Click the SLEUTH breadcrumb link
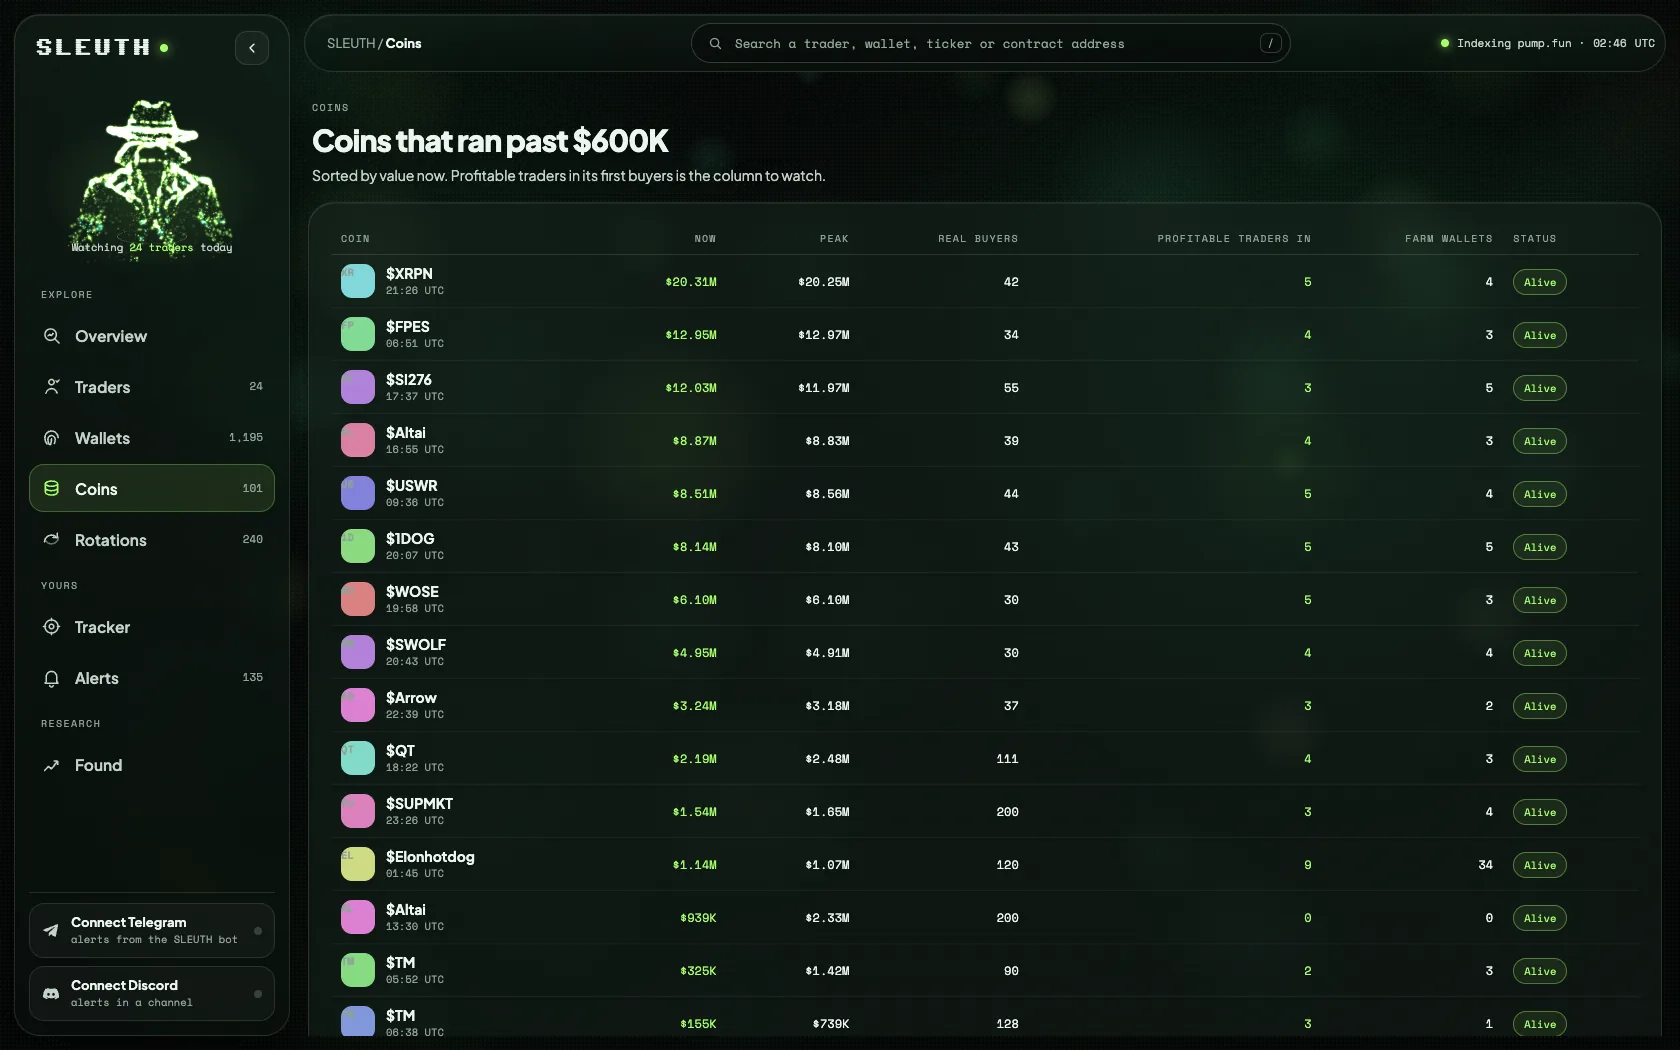This screenshot has height=1050, width=1680. (351, 44)
